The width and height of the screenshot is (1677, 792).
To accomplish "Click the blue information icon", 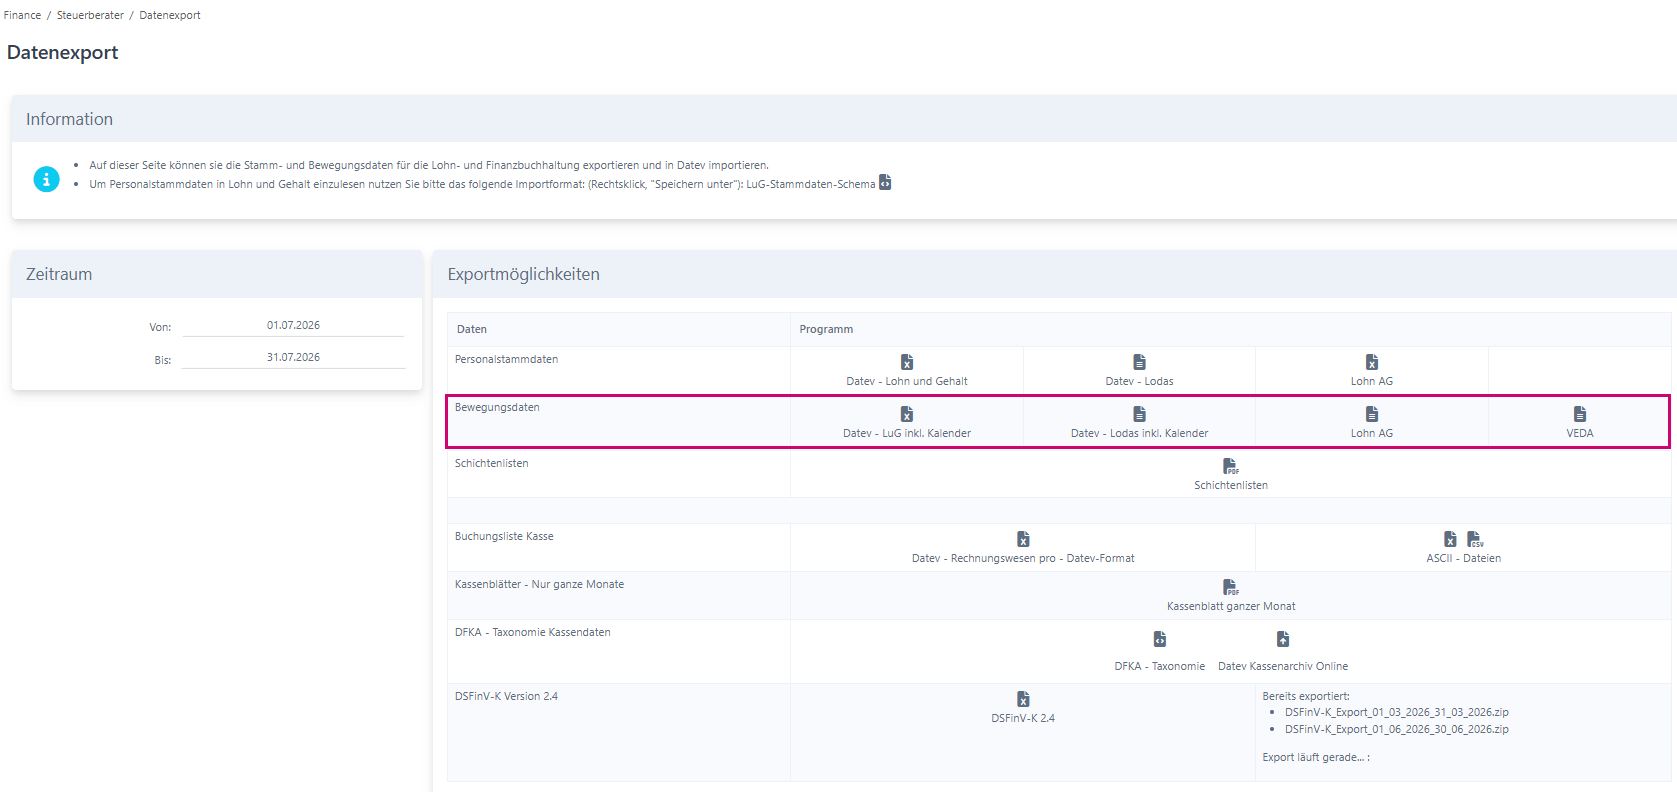I will click(46, 179).
